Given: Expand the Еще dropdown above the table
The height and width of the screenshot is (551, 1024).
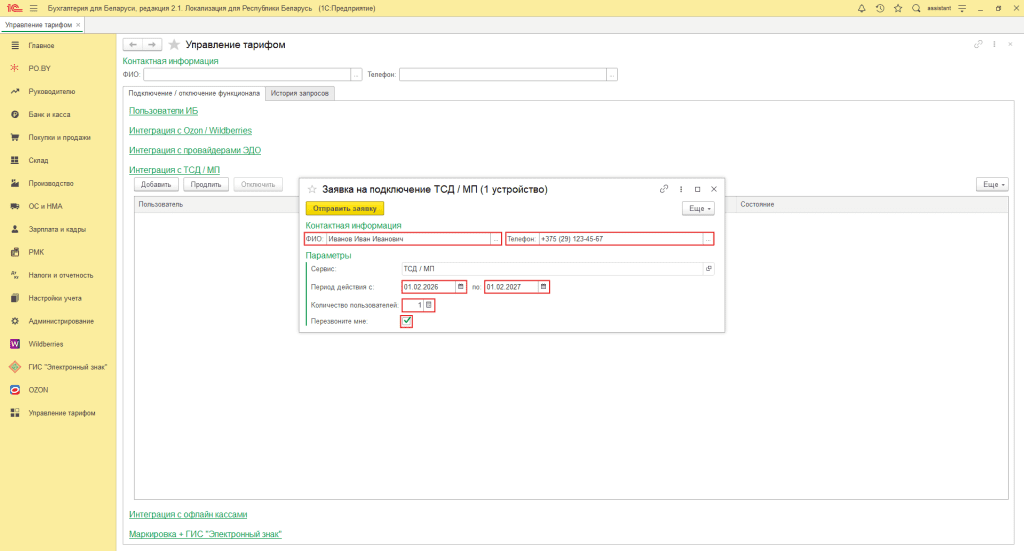Looking at the screenshot, I should point(991,185).
